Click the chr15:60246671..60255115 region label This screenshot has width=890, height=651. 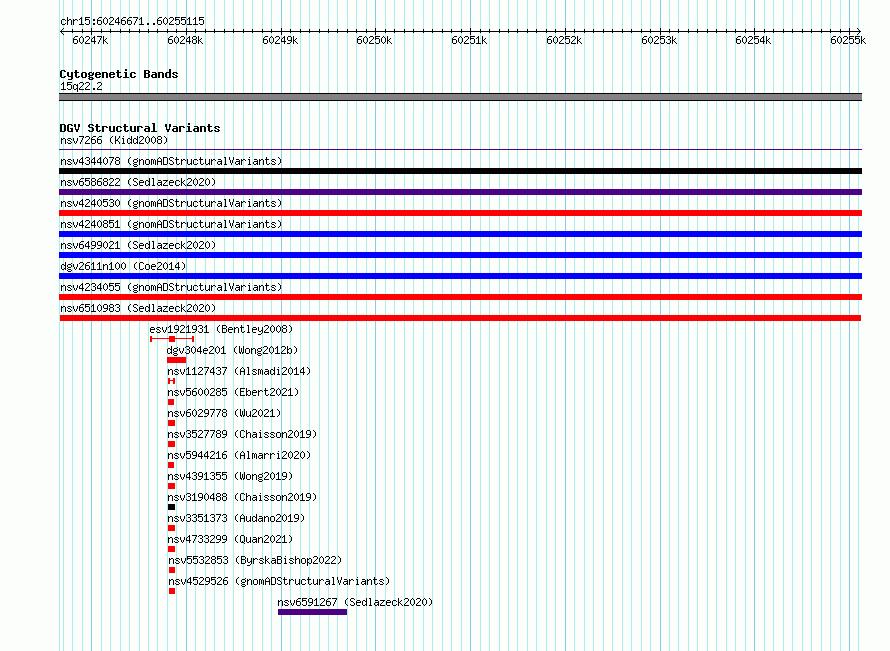tap(132, 21)
